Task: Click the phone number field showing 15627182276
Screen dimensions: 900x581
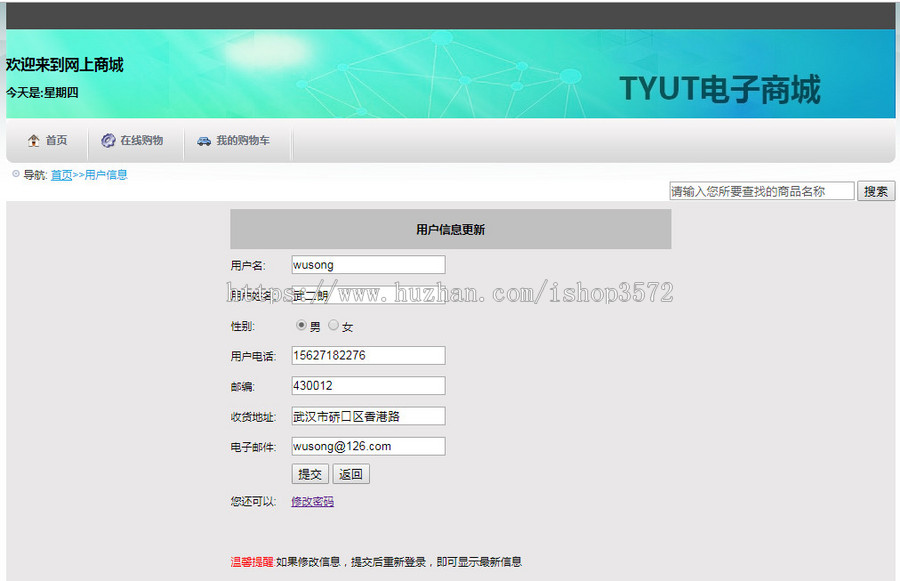Action: (367, 354)
